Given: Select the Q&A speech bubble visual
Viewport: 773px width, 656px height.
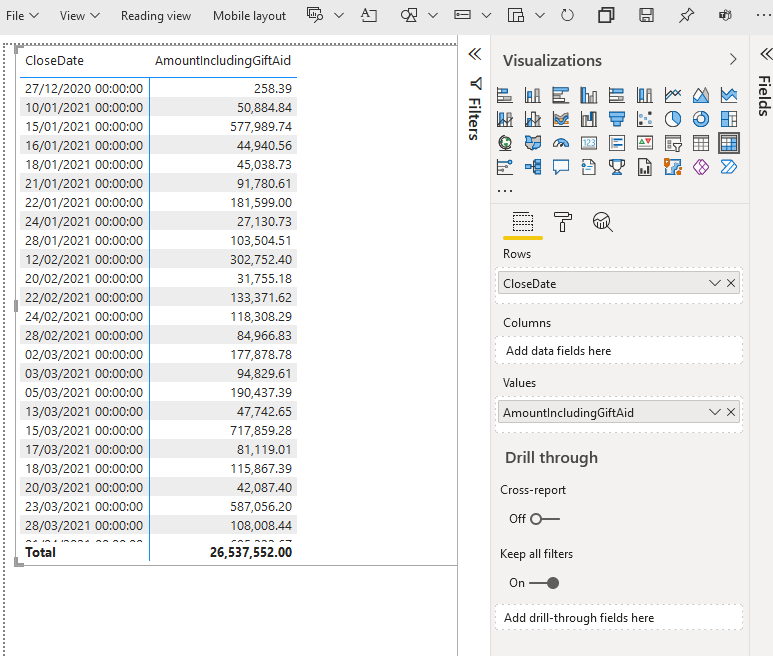Looking at the screenshot, I should (561, 167).
